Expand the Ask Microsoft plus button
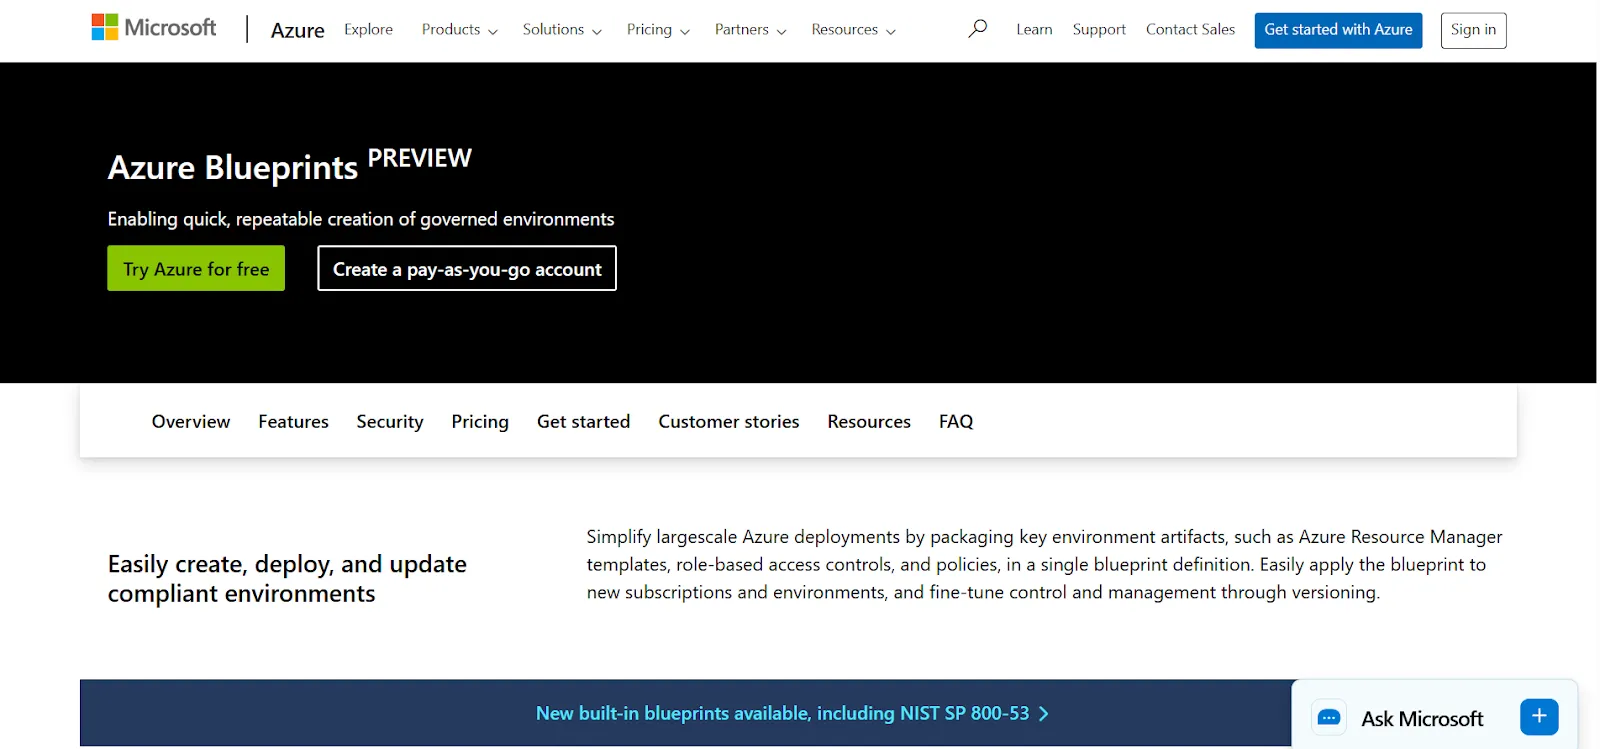1600x749 pixels. [1539, 716]
